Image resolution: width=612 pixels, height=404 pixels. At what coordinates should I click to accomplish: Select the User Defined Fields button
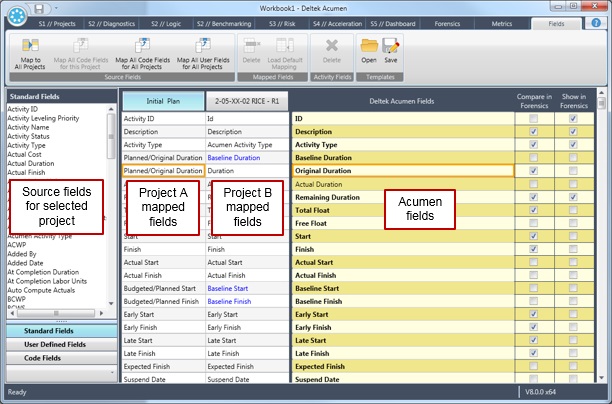coord(54,344)
